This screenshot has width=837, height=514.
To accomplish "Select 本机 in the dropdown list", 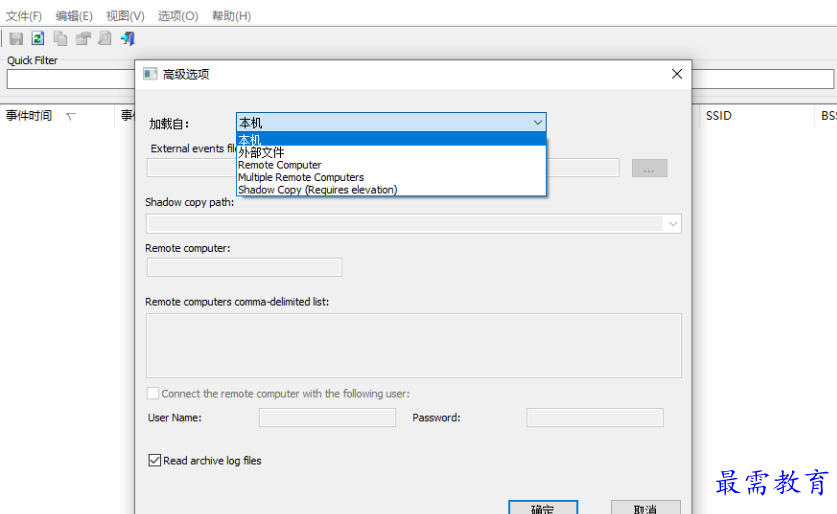I will pos(391,139).
